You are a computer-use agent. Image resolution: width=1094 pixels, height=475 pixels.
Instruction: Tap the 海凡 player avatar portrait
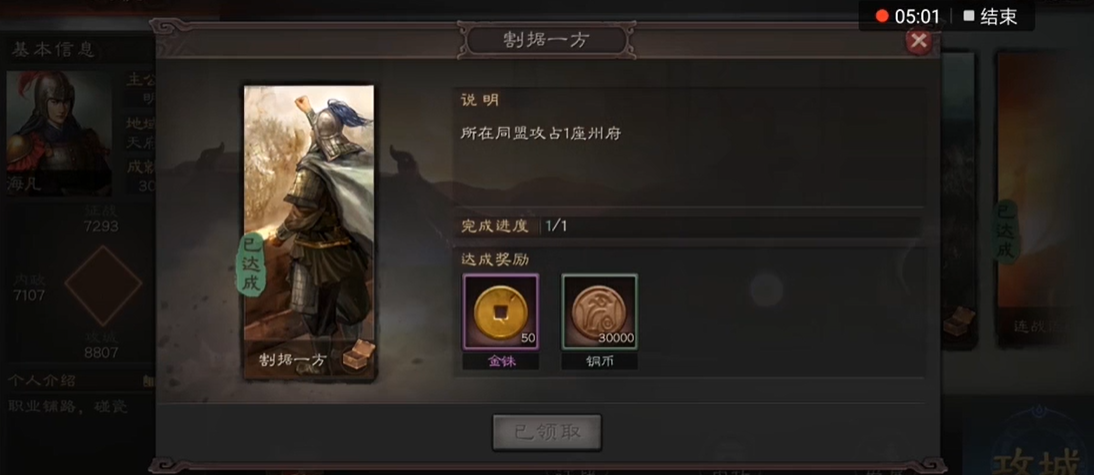coord(59,133)
